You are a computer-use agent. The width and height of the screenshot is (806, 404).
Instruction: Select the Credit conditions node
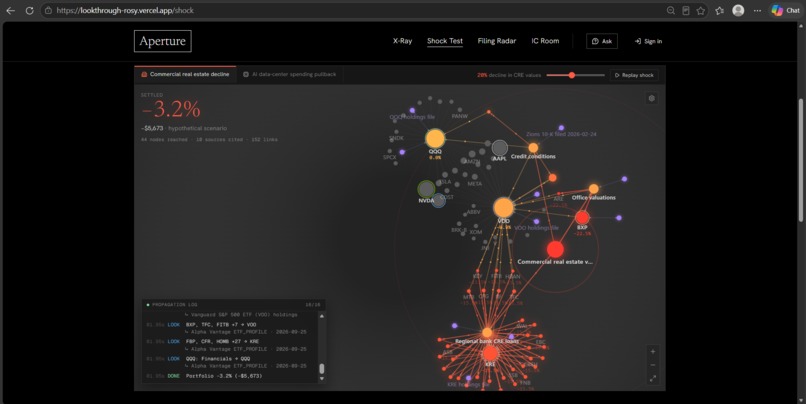click(534, 148)
